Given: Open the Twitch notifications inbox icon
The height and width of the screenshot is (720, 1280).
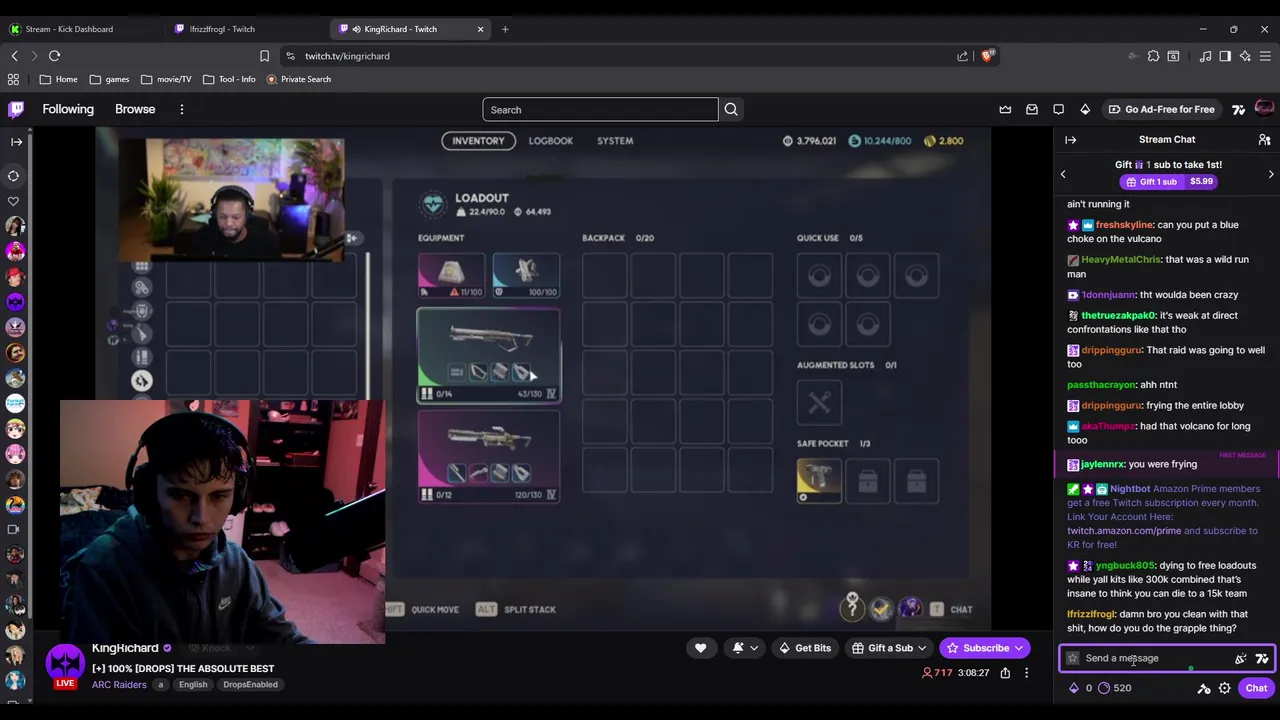Looking at the screenshot, I should tap(1032, 109).
